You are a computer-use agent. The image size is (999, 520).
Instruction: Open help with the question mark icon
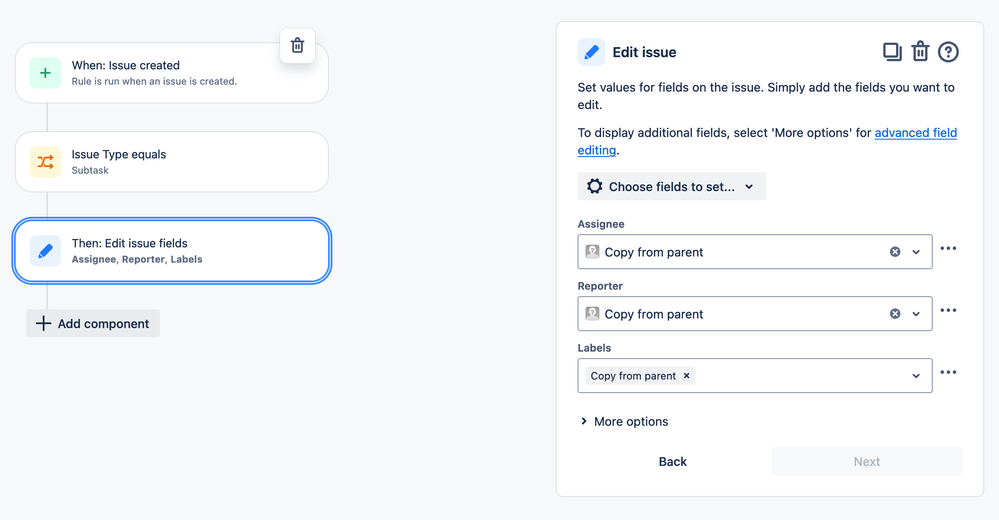point(948,52)
